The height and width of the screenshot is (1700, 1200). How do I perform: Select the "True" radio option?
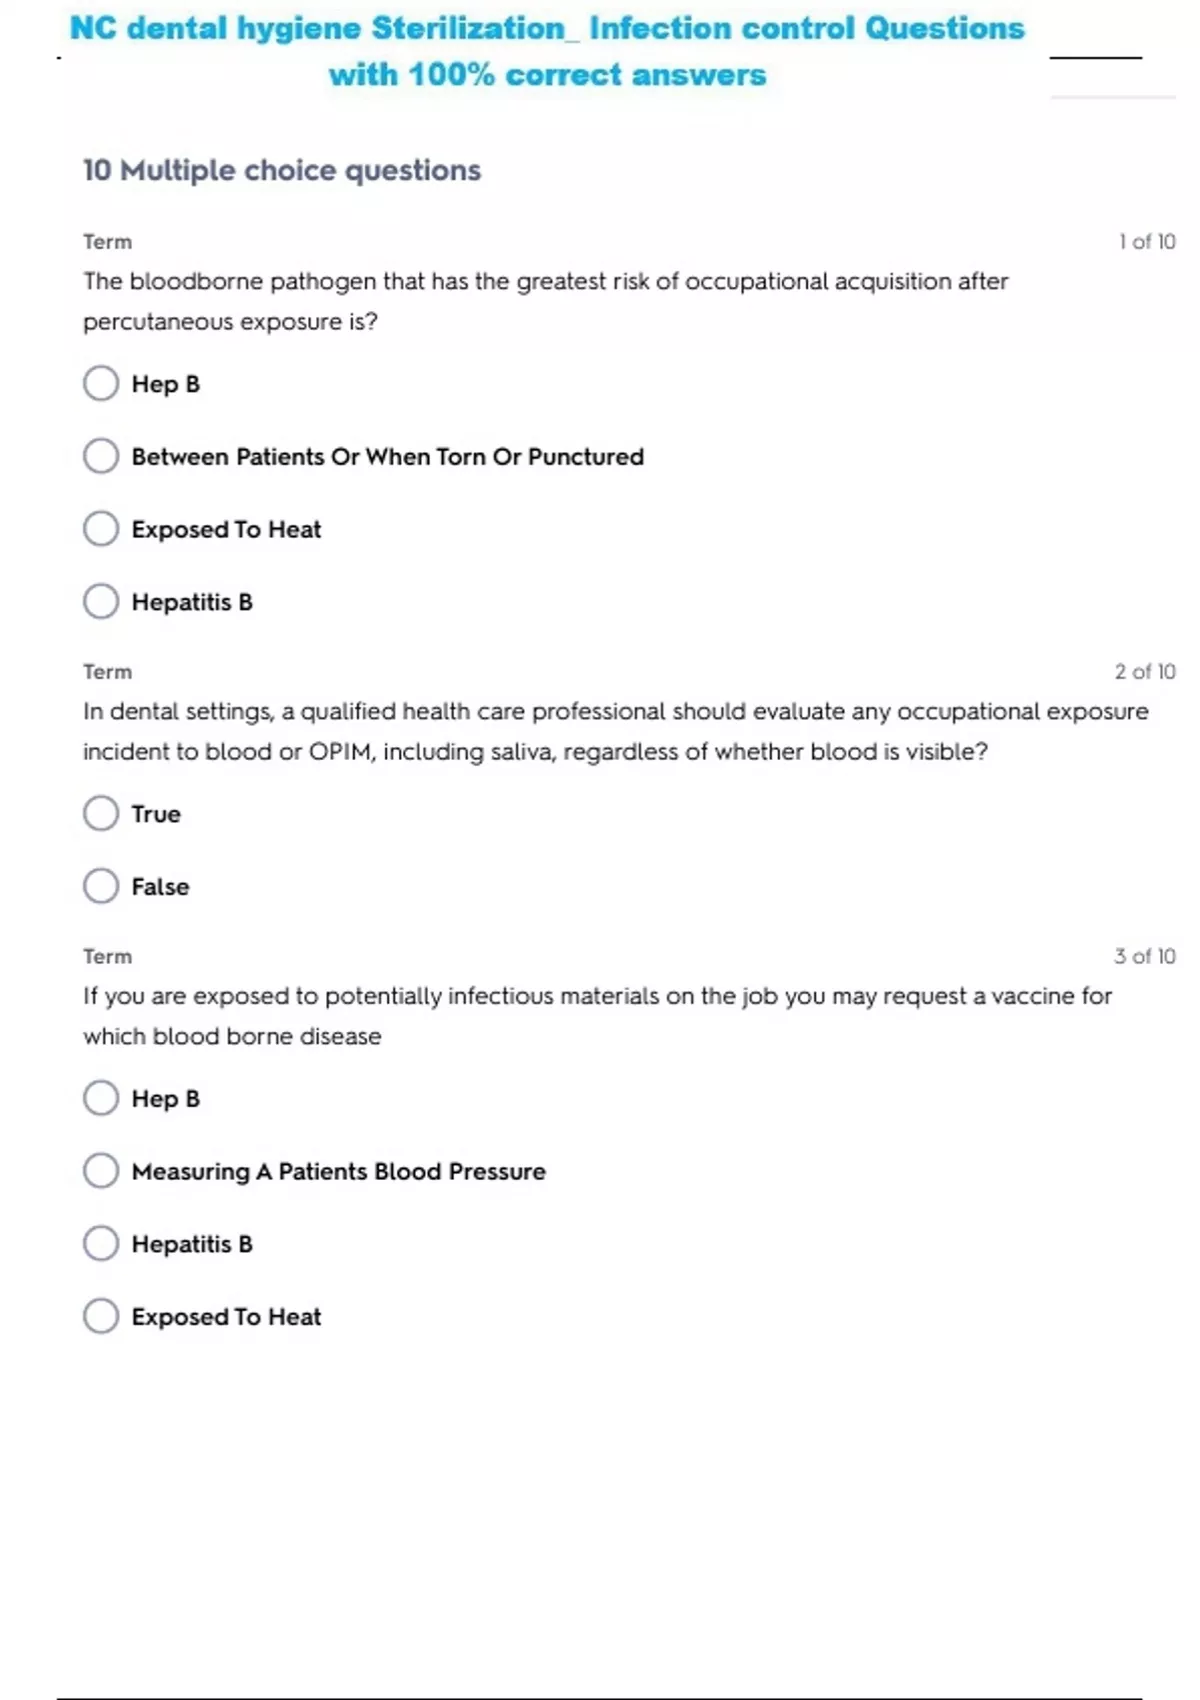click(101, 814)
